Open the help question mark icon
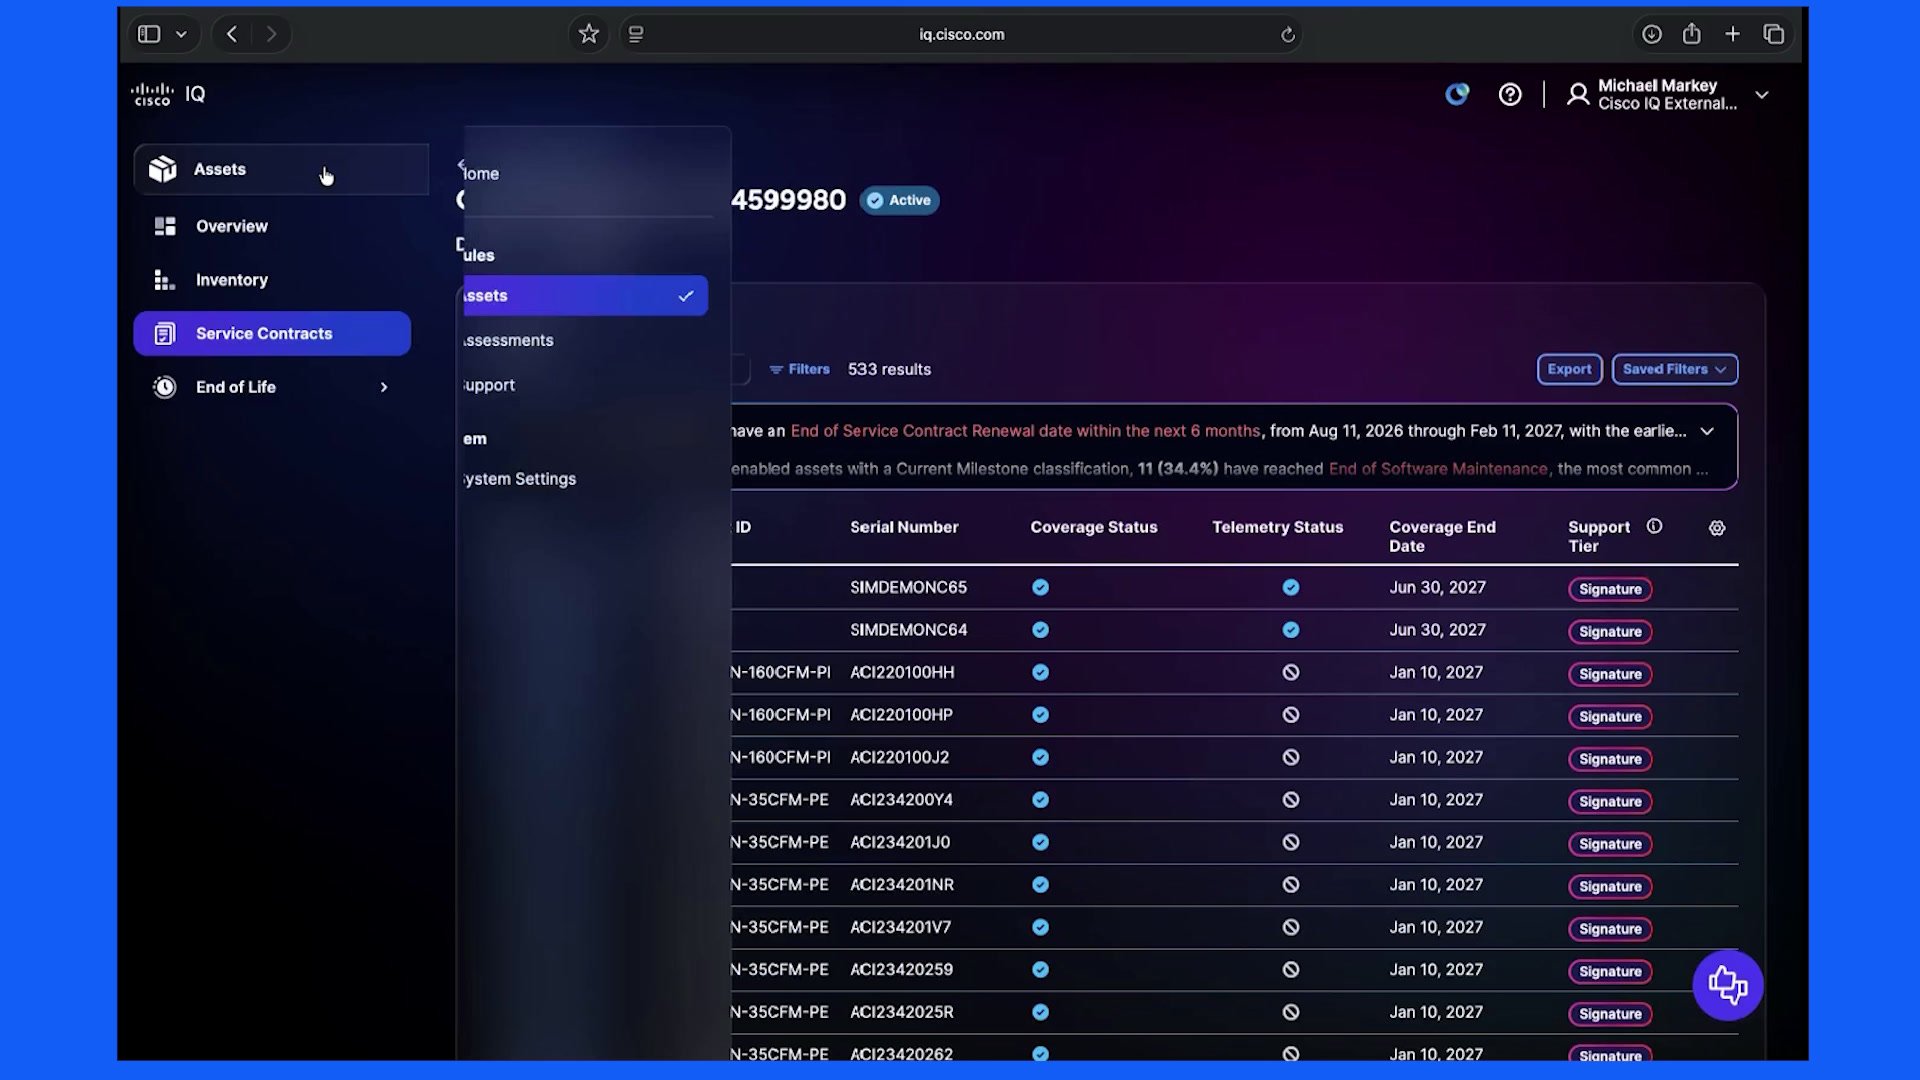 point(1510,94)
